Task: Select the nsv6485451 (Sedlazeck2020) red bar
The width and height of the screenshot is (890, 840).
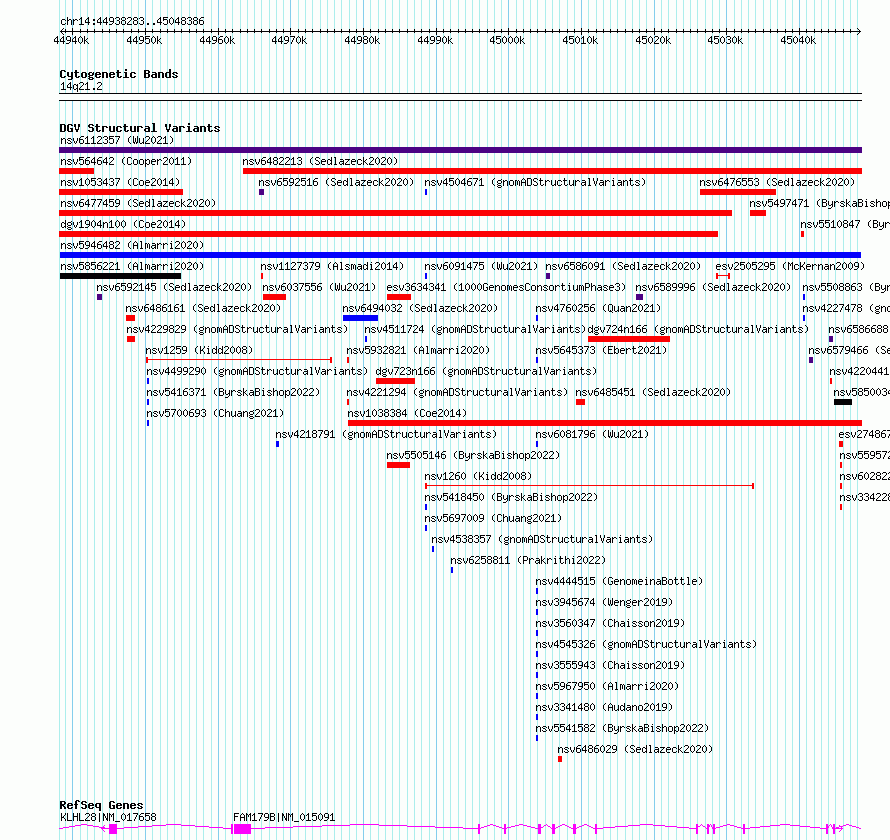Action: (x=580, y=402)
